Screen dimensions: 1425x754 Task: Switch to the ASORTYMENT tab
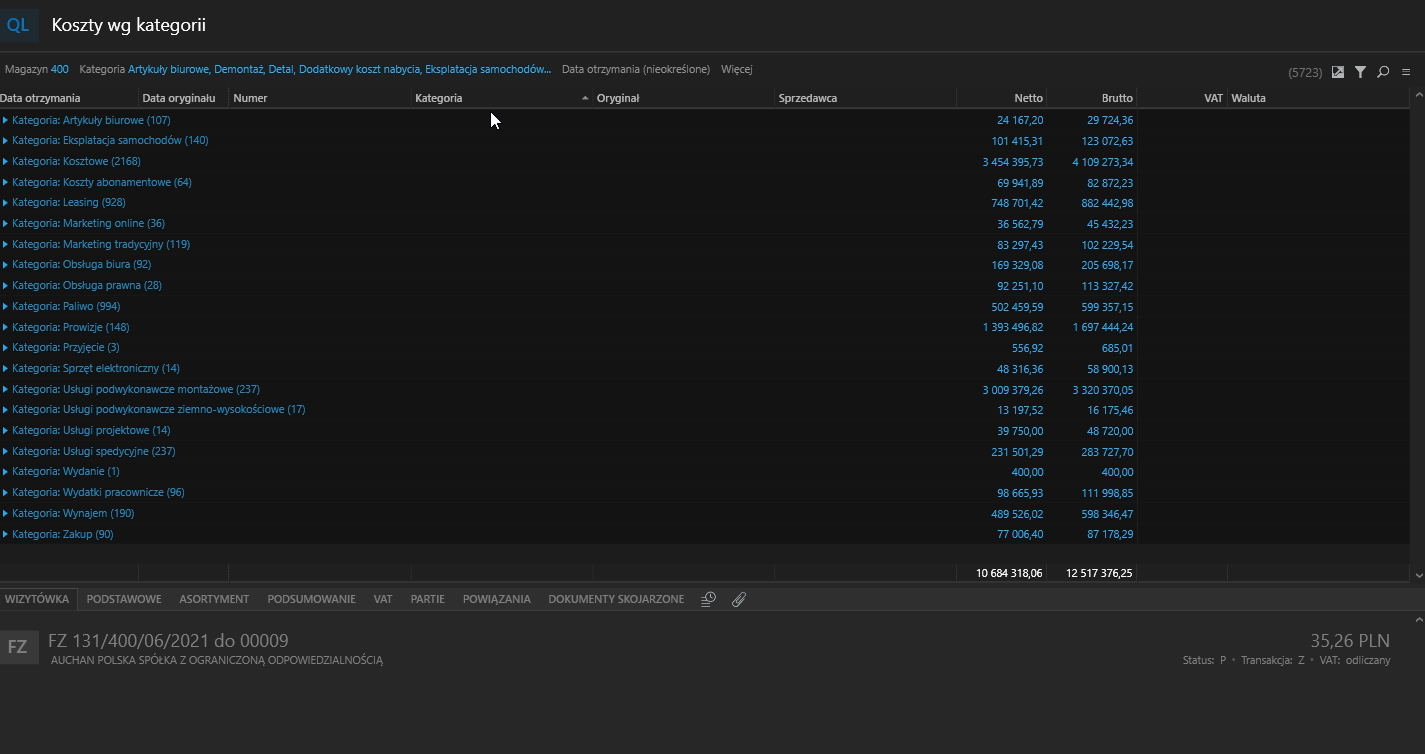pyautogui.click(x=214, y=599)
